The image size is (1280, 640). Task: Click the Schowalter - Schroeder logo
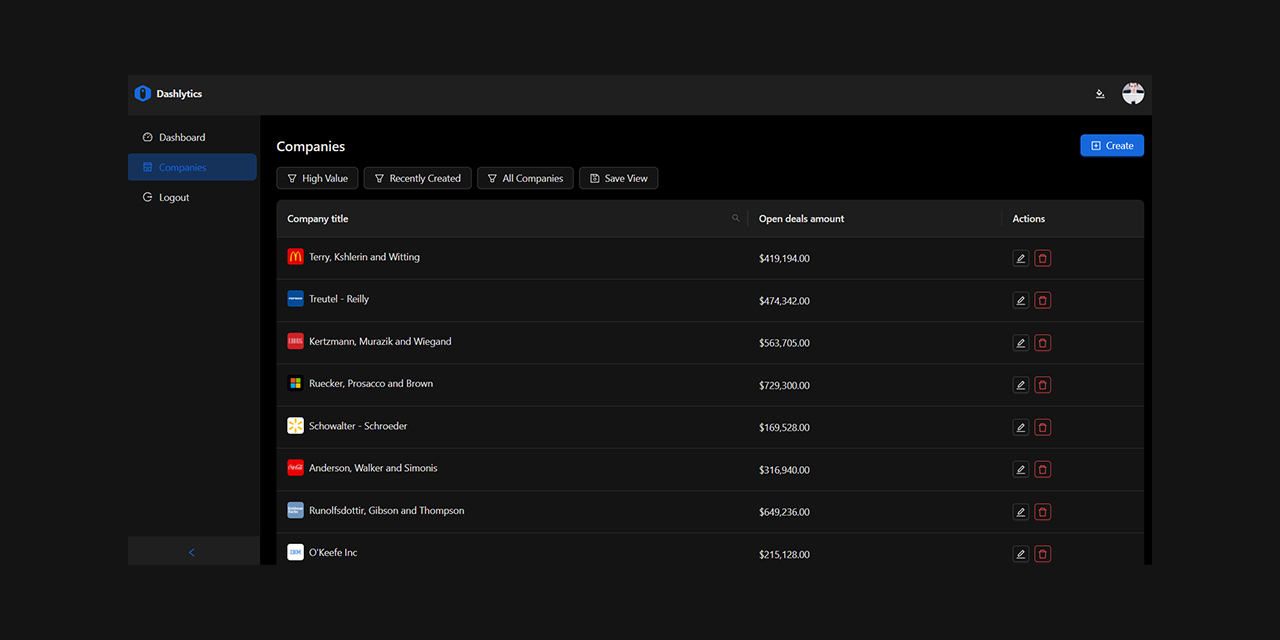295,426
